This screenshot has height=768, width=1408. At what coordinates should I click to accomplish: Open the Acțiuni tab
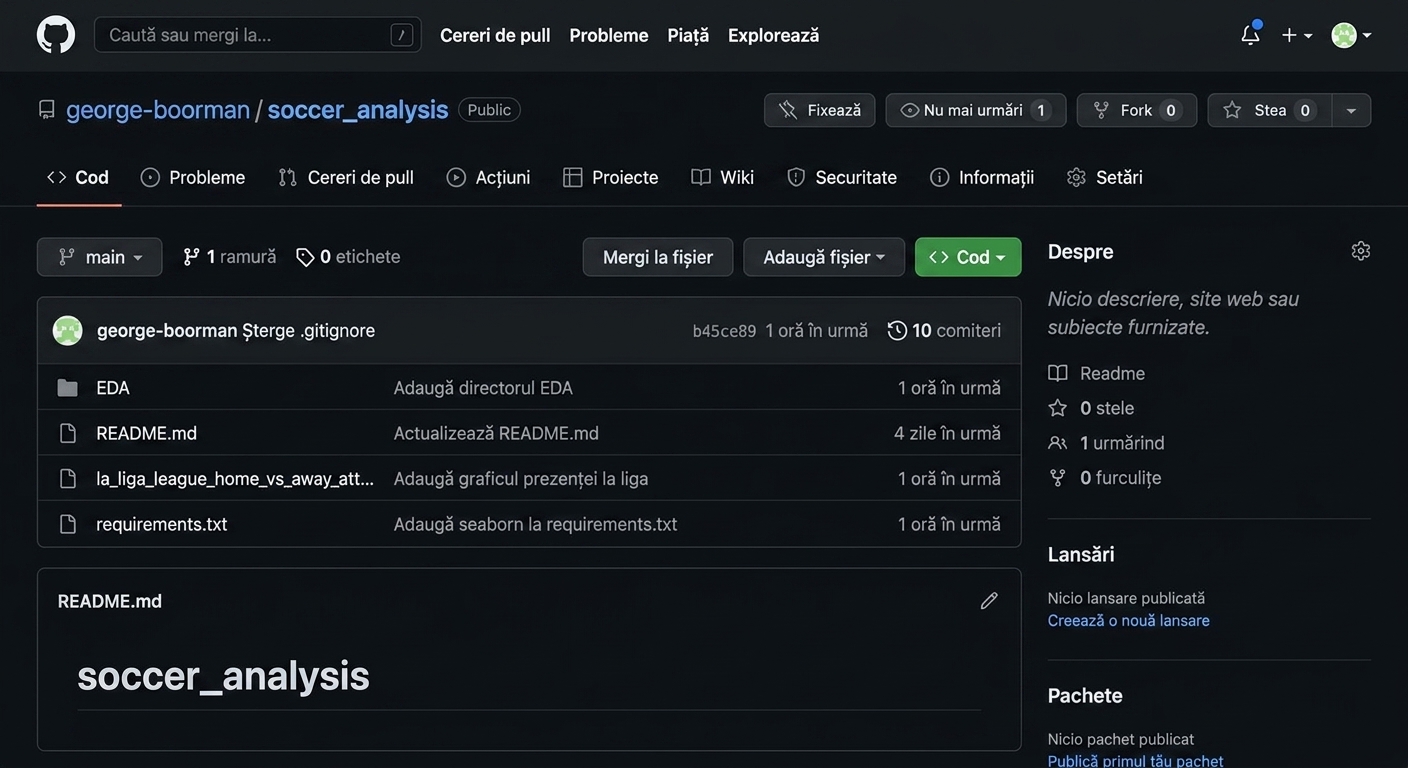[x=488, y=177]
